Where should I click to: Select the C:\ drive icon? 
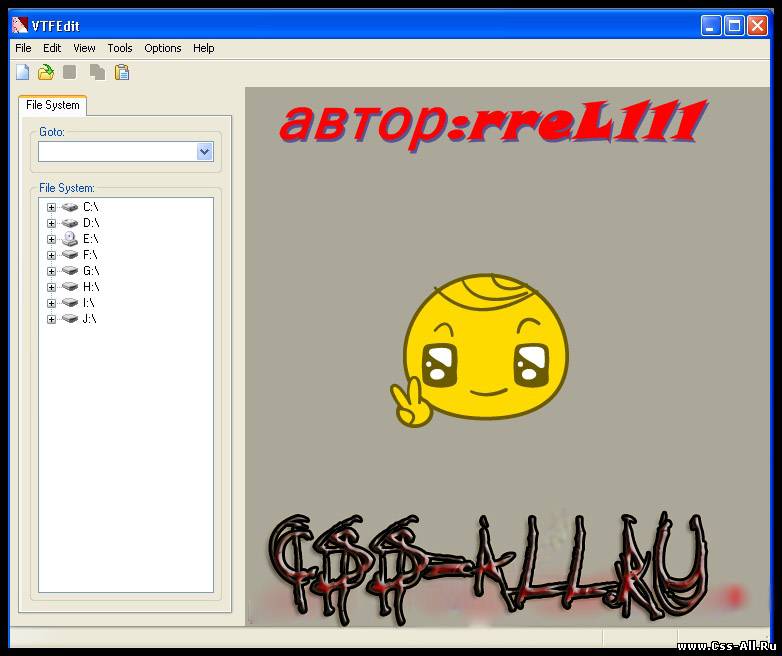(x=70, y=207)
